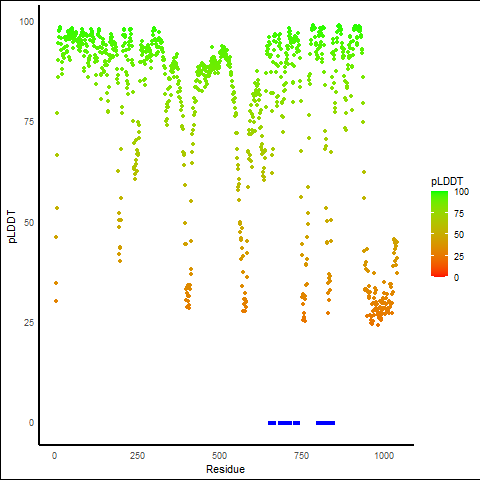The height and width of the screenshot is (480, 480).
Task: Click the orange point cluster near residue 1000
Action: pos(380,305)
